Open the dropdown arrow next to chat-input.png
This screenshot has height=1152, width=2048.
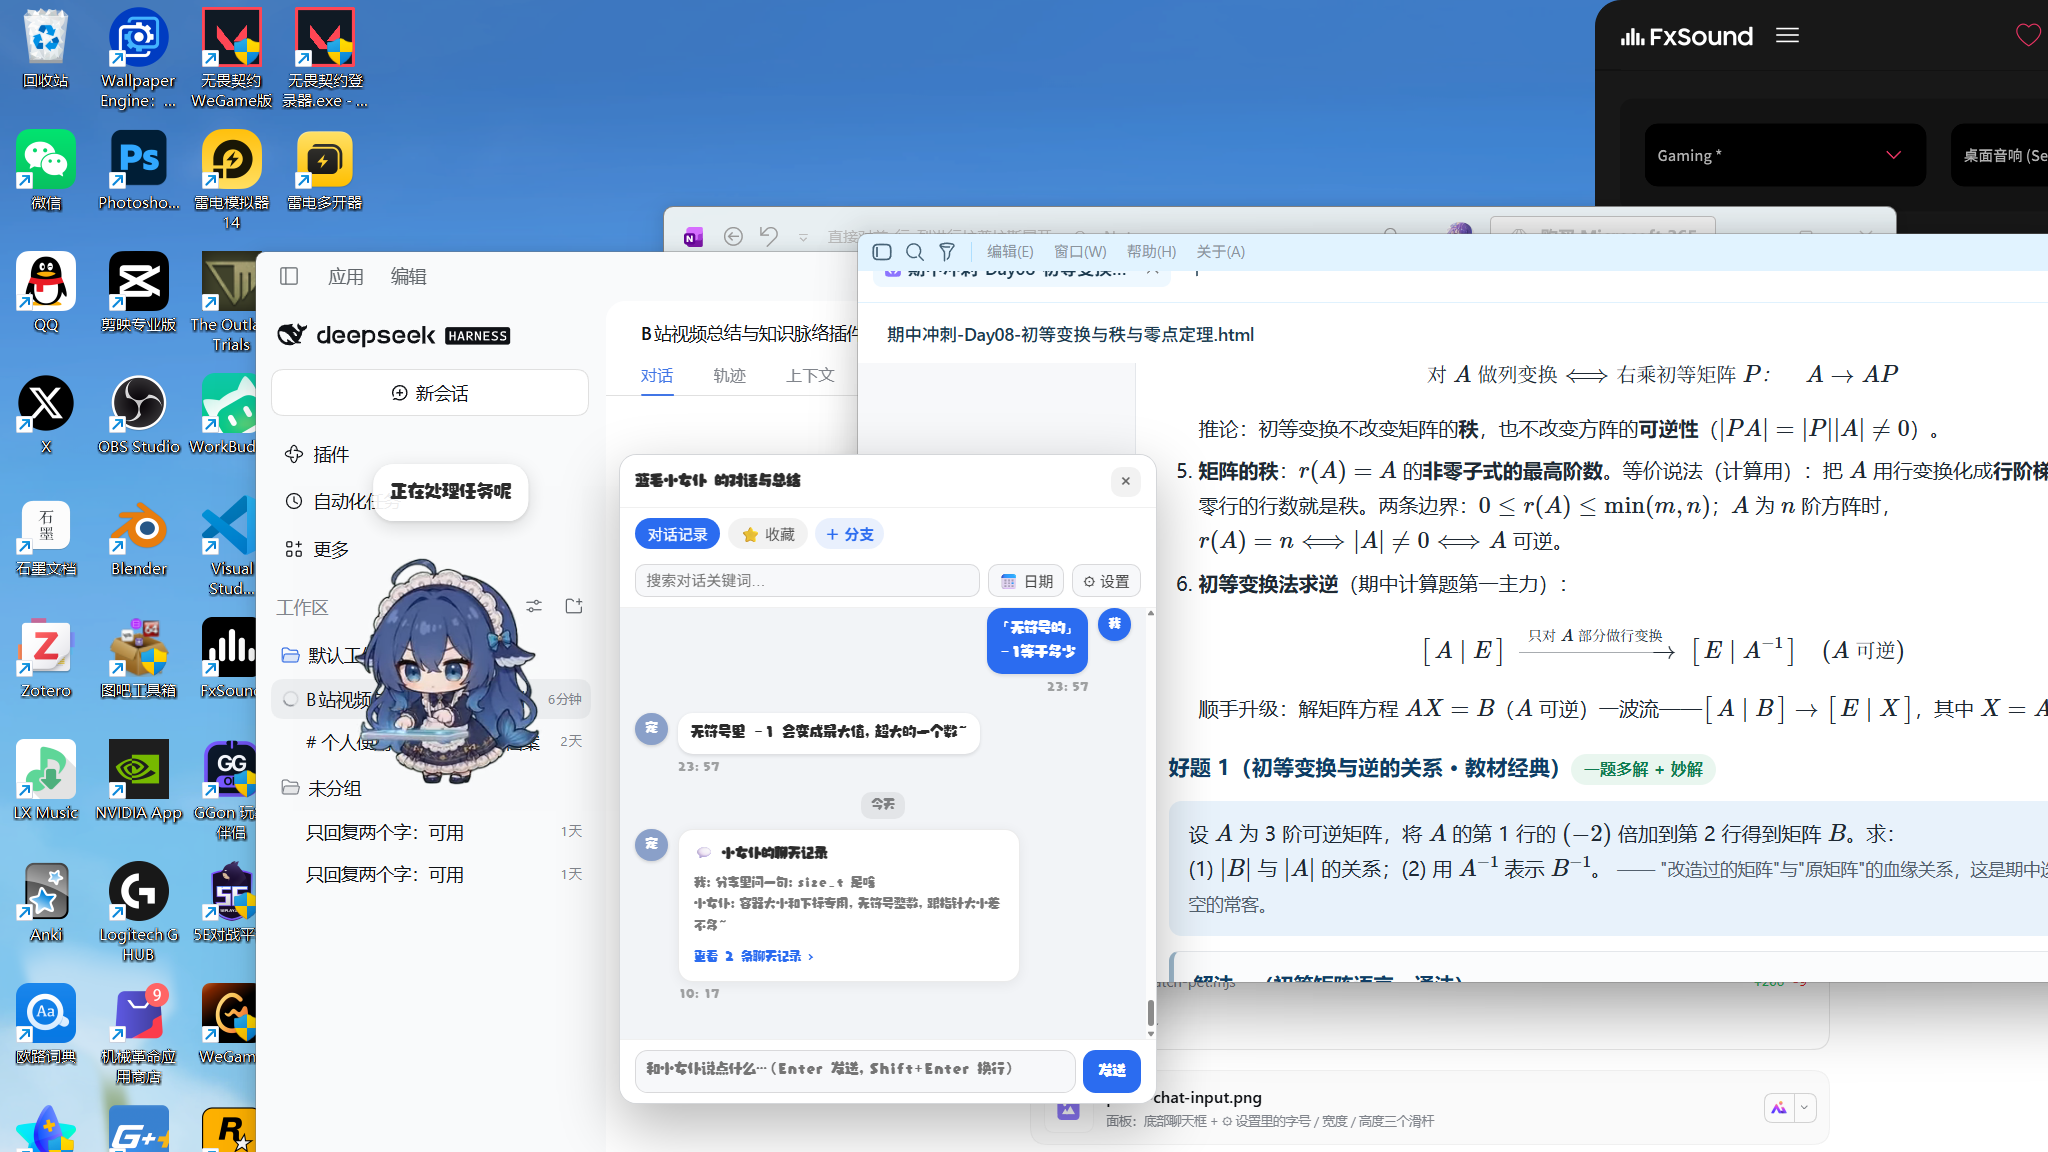[x=1804, y=1107]
